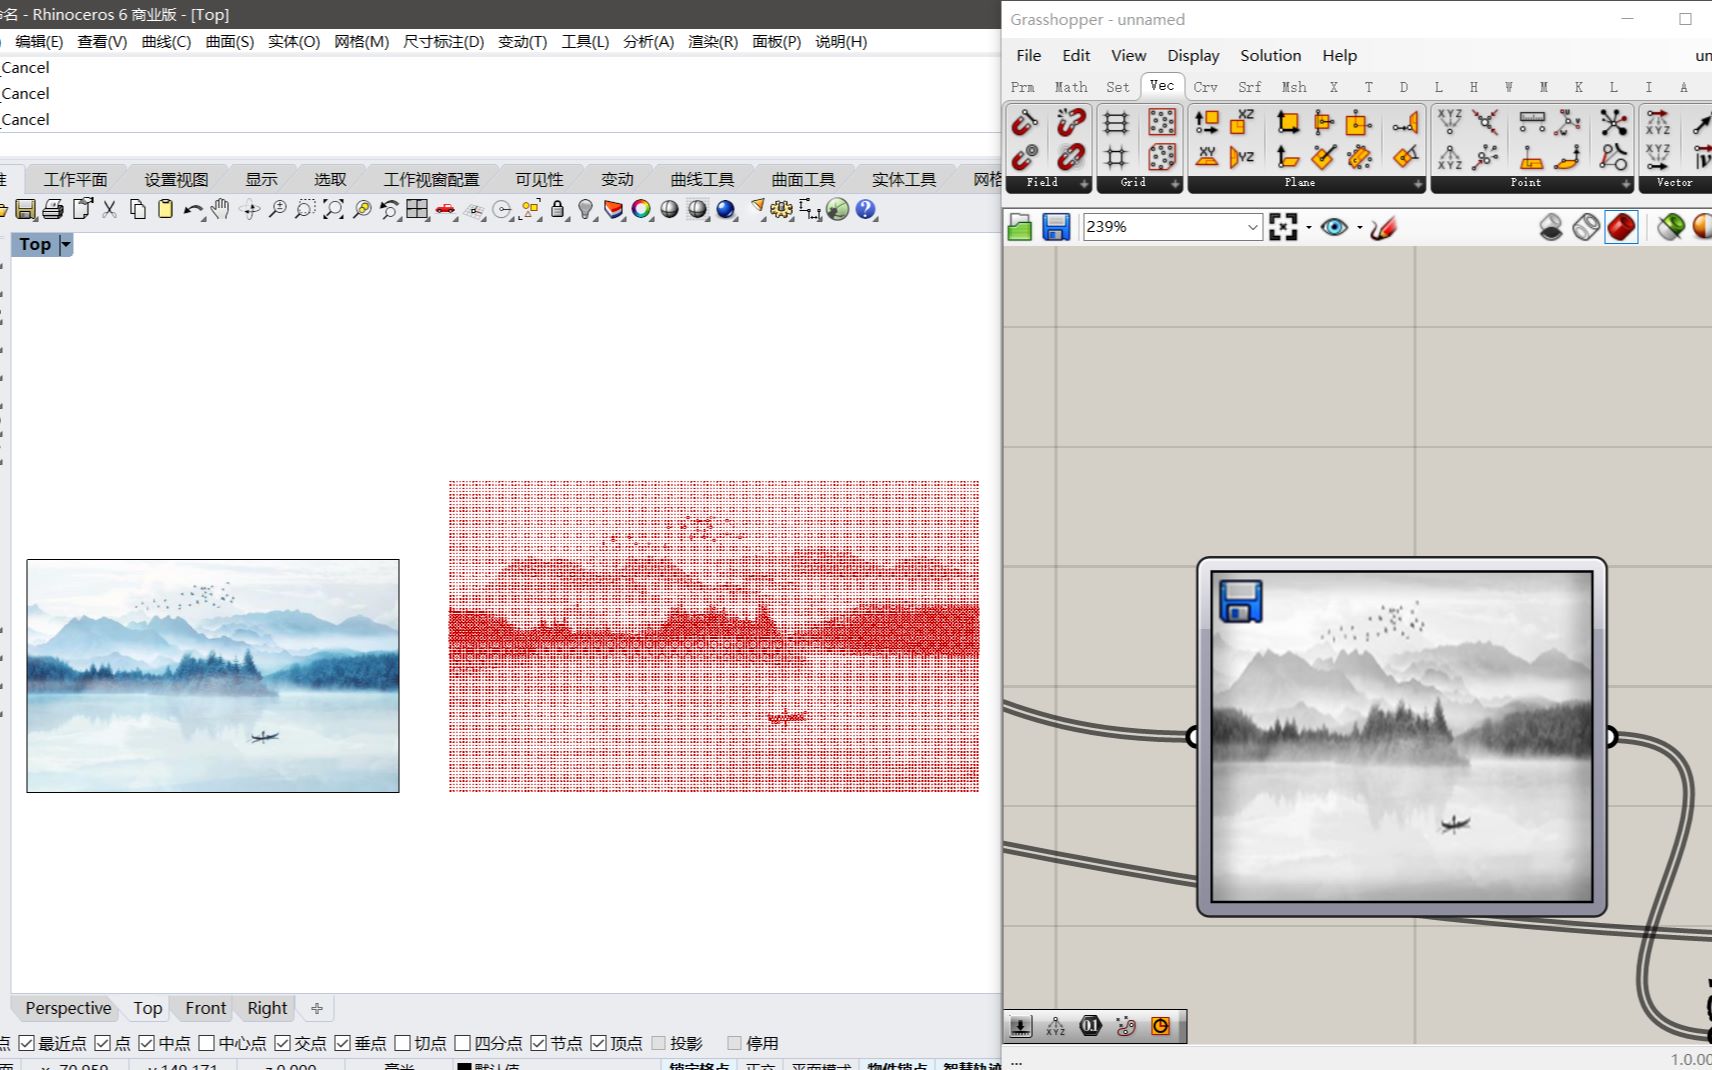Switch to wireframe preview mode in Grasshopper
Screen dimensions: 1712x1070
(x=1586, y=227)
